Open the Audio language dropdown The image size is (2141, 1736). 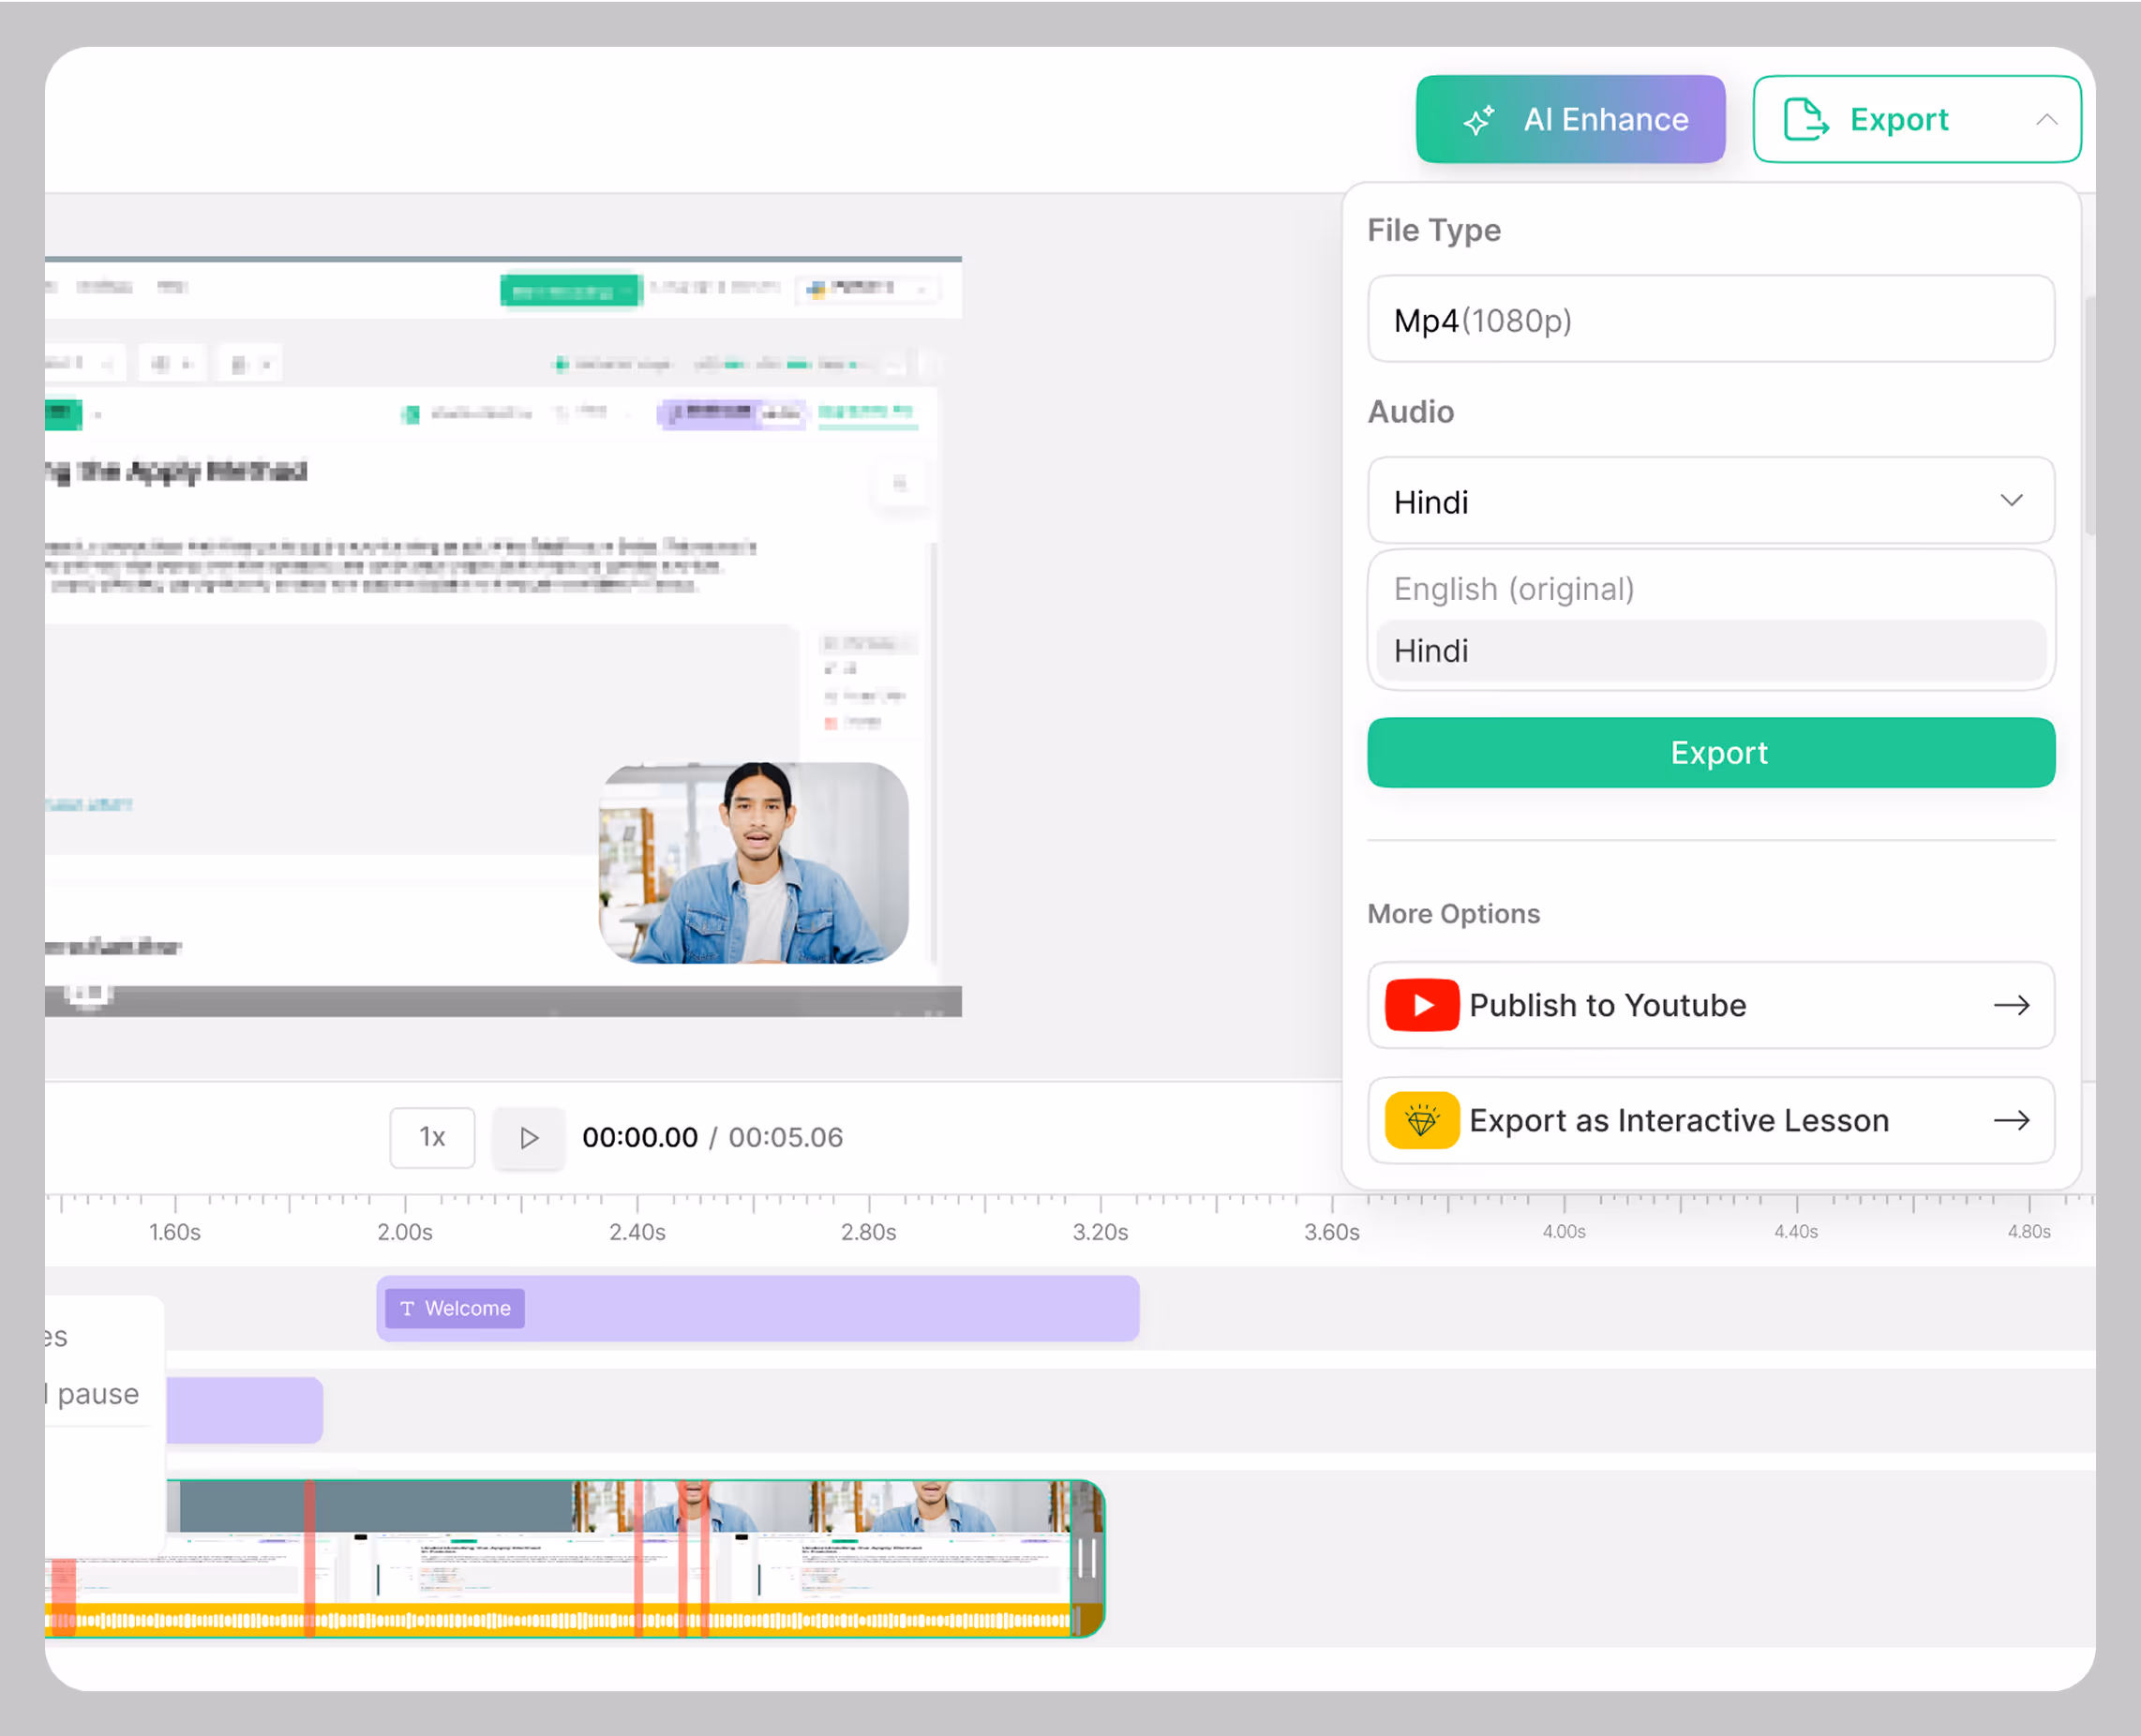point(1710,501)
